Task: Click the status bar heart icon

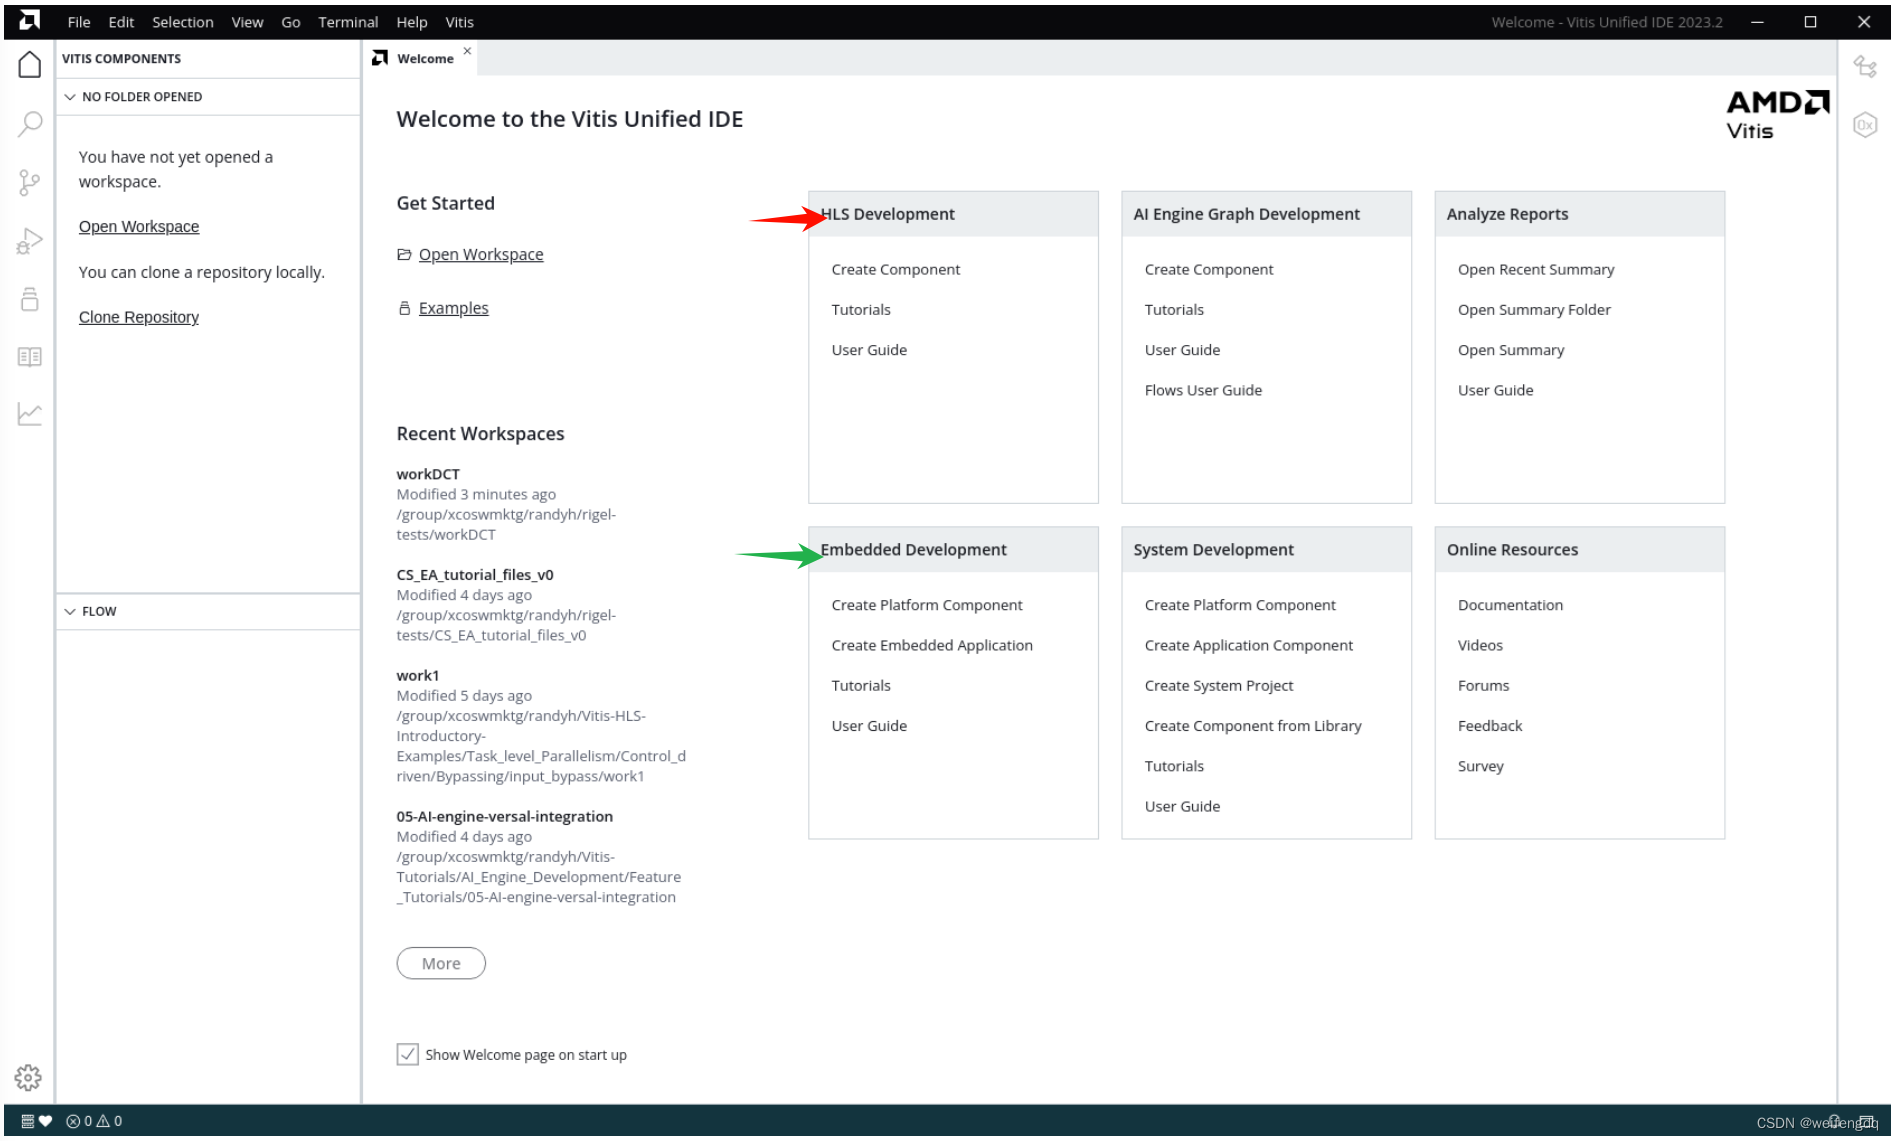Action: (45, 1121)
